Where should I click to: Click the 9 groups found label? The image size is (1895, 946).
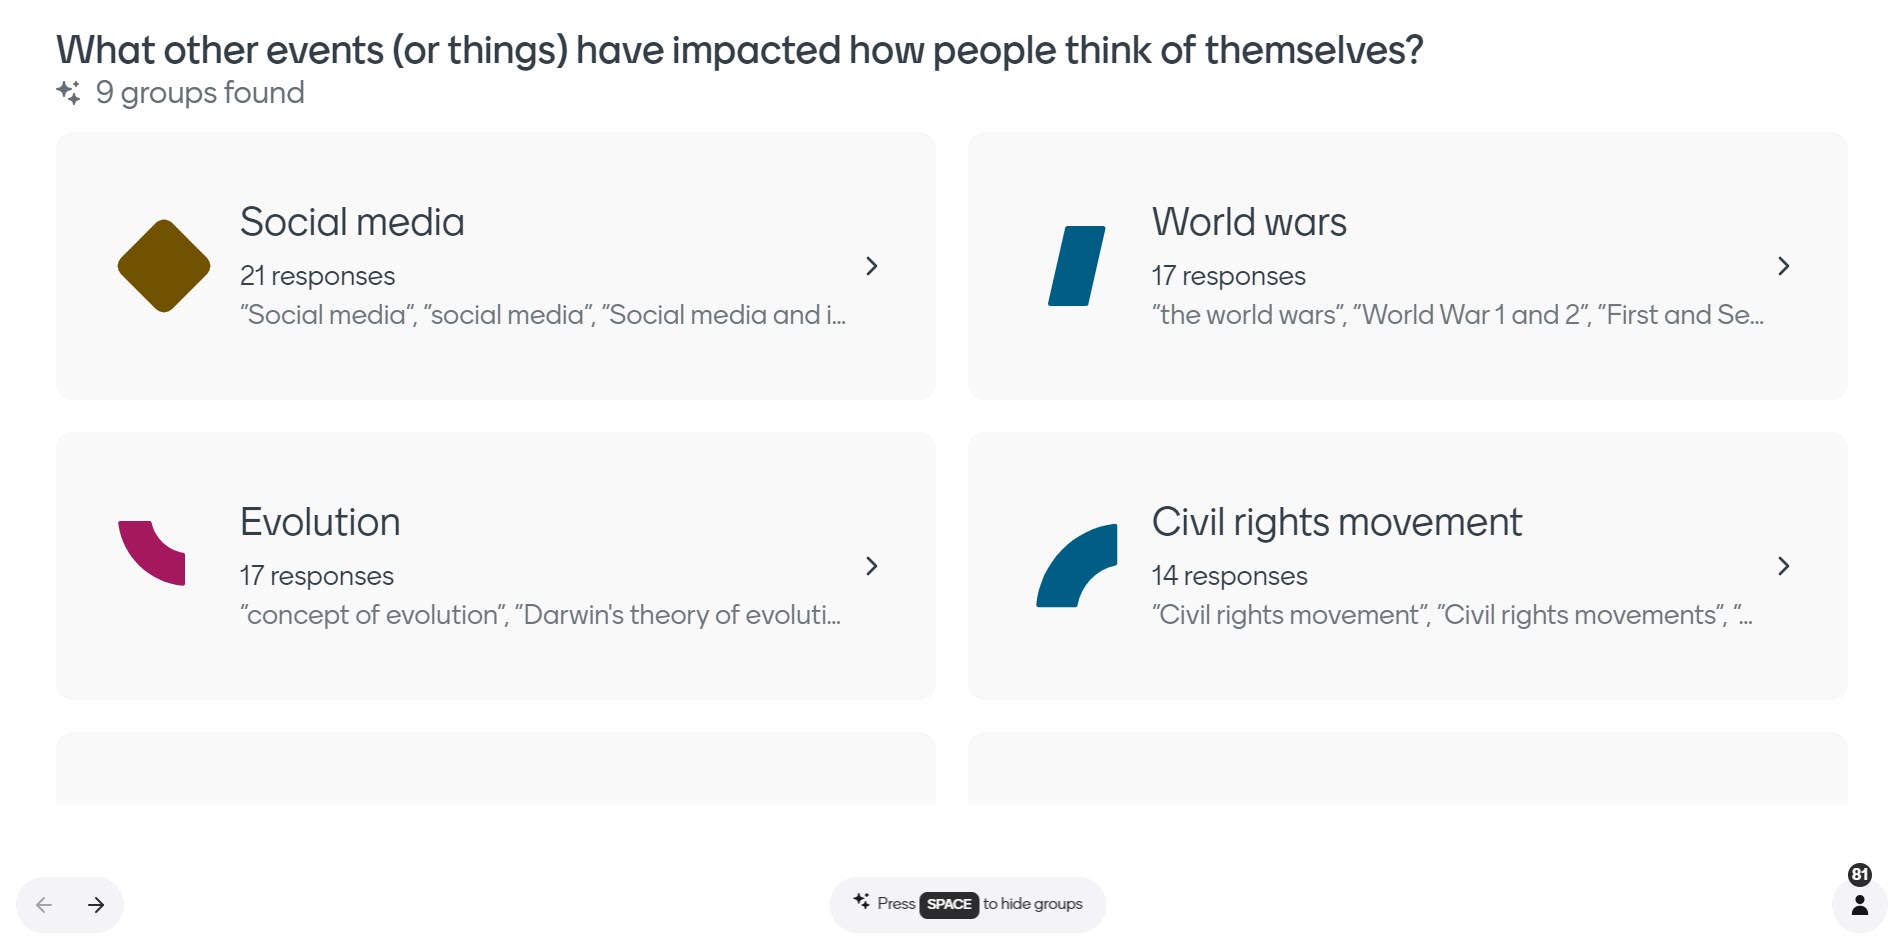[200, 93]
